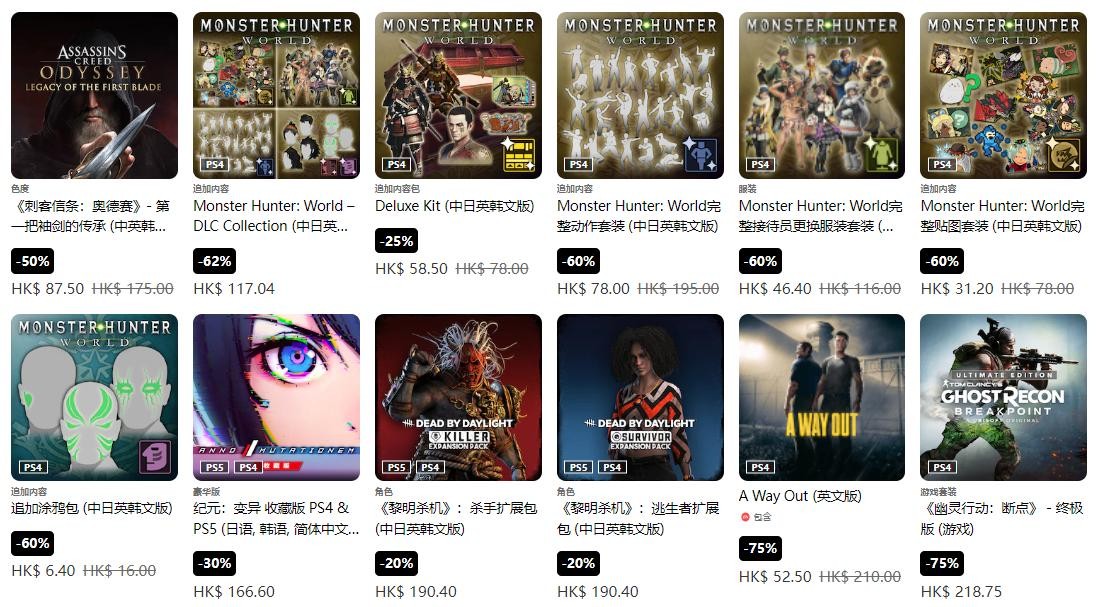Click the HK$ 87.50 price for Assassin's Creed Odyssey
The height and width of the screenshot is (607, 1097).
48,289
